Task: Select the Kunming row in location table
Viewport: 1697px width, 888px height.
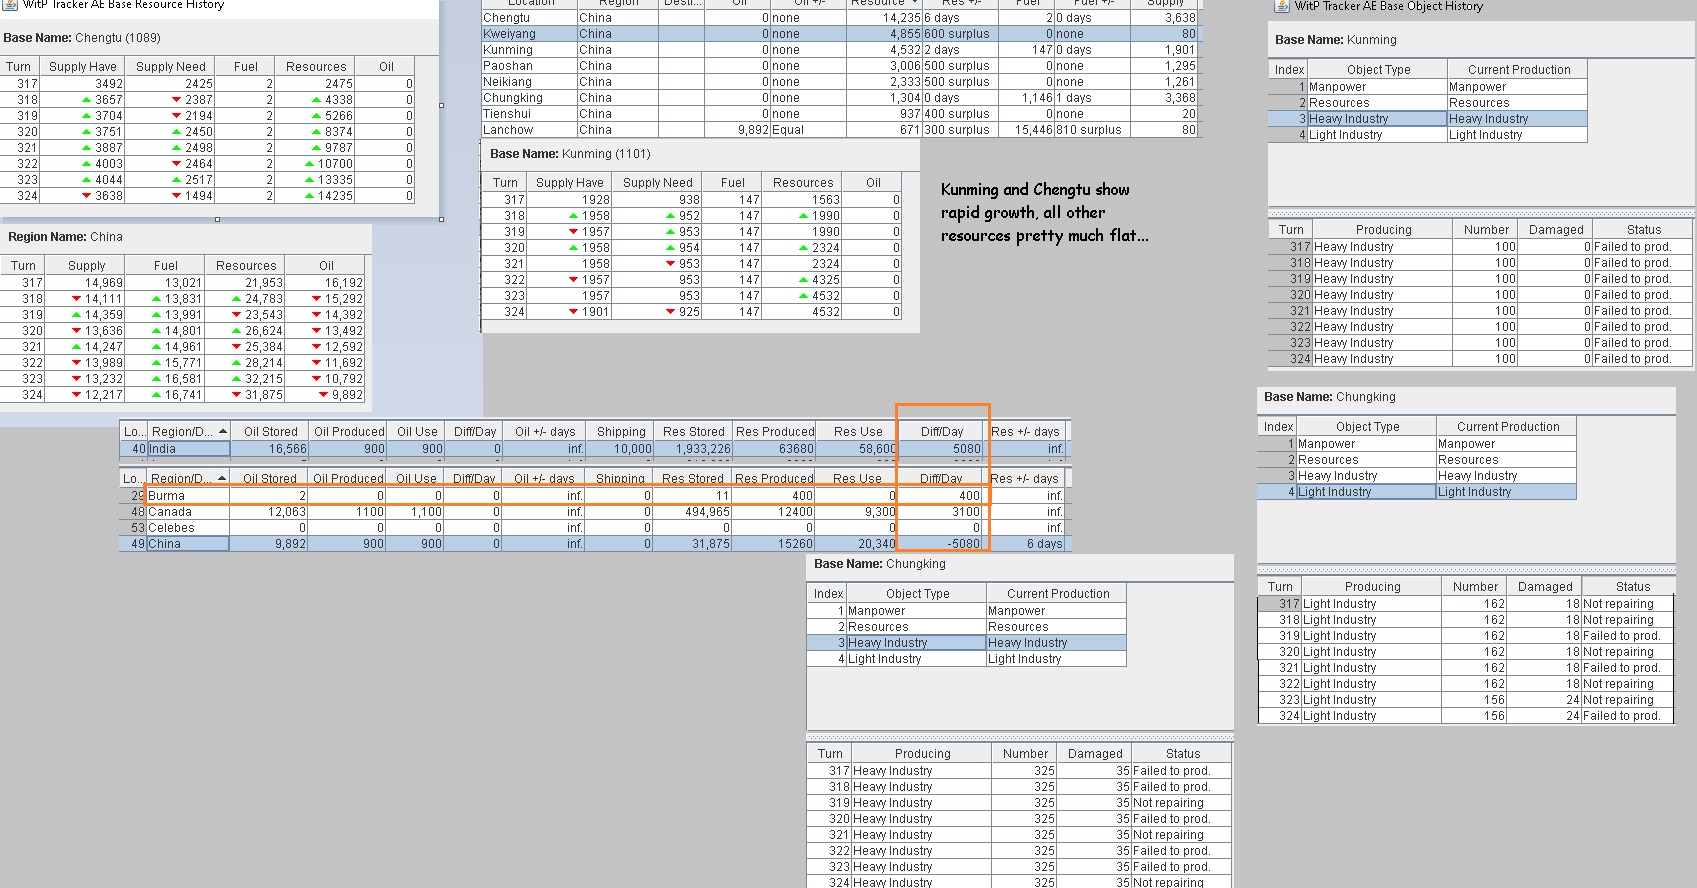Action: point(840,50)
